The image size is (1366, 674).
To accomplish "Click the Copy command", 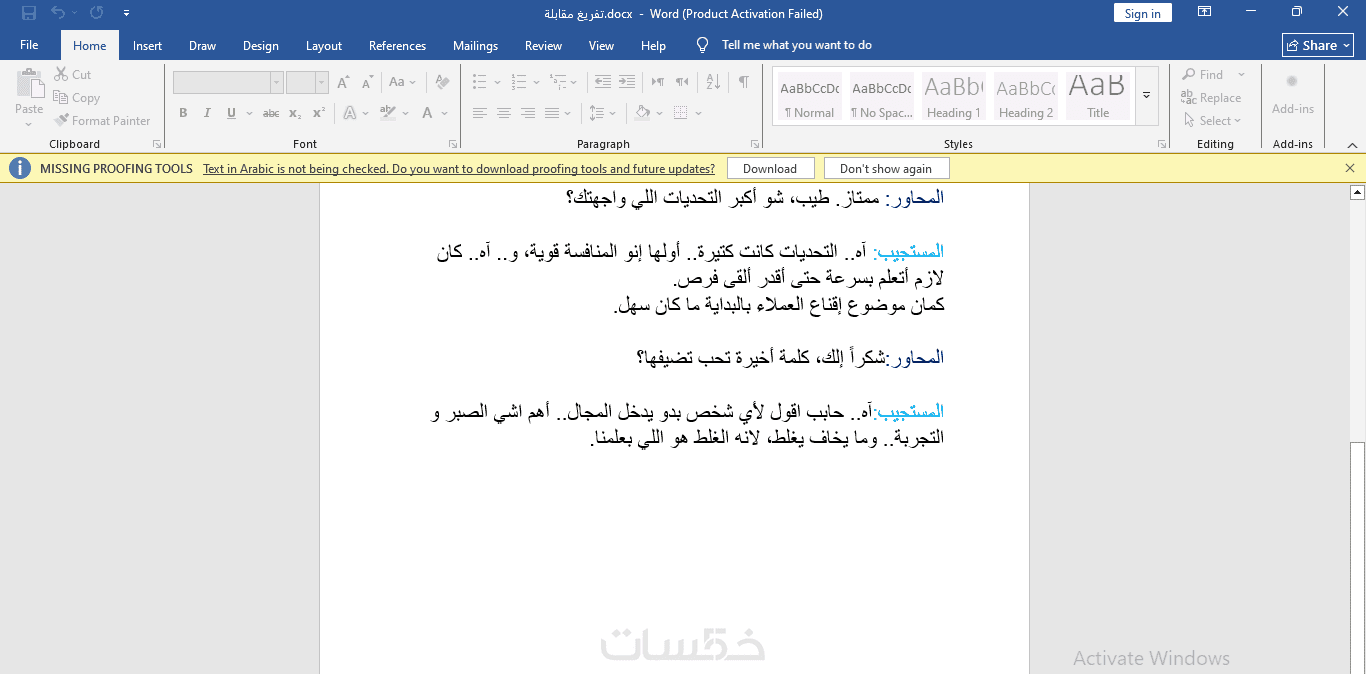I will [x=77, y=98].
